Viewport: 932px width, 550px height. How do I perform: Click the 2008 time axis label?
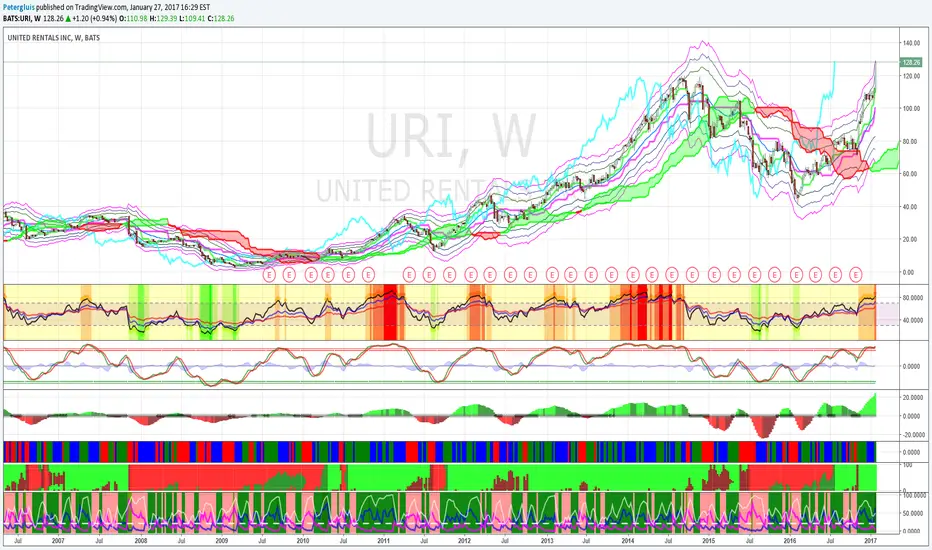pyautogui.click(x=141, y=540)
